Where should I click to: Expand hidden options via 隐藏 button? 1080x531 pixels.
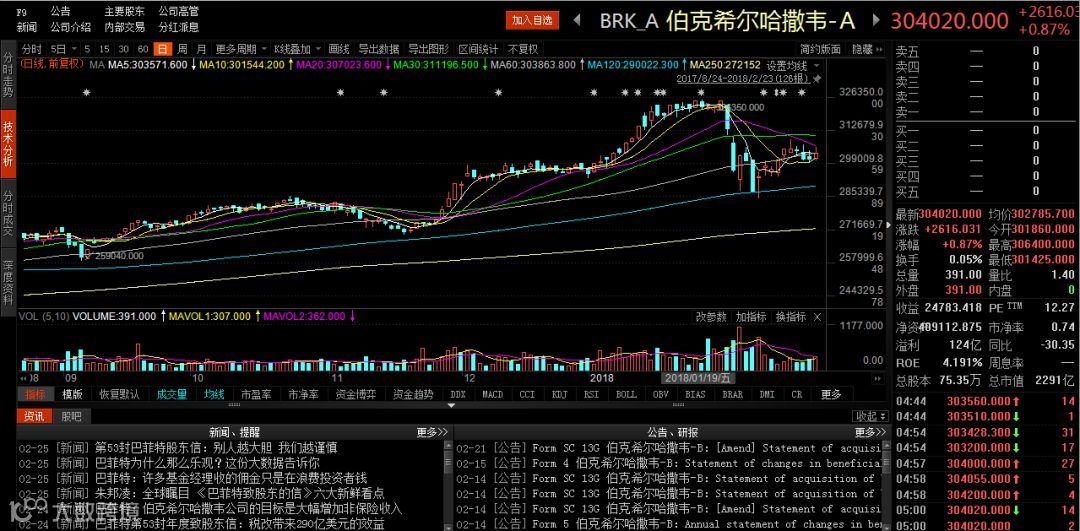pyautogui.click(x=866, y=50)
